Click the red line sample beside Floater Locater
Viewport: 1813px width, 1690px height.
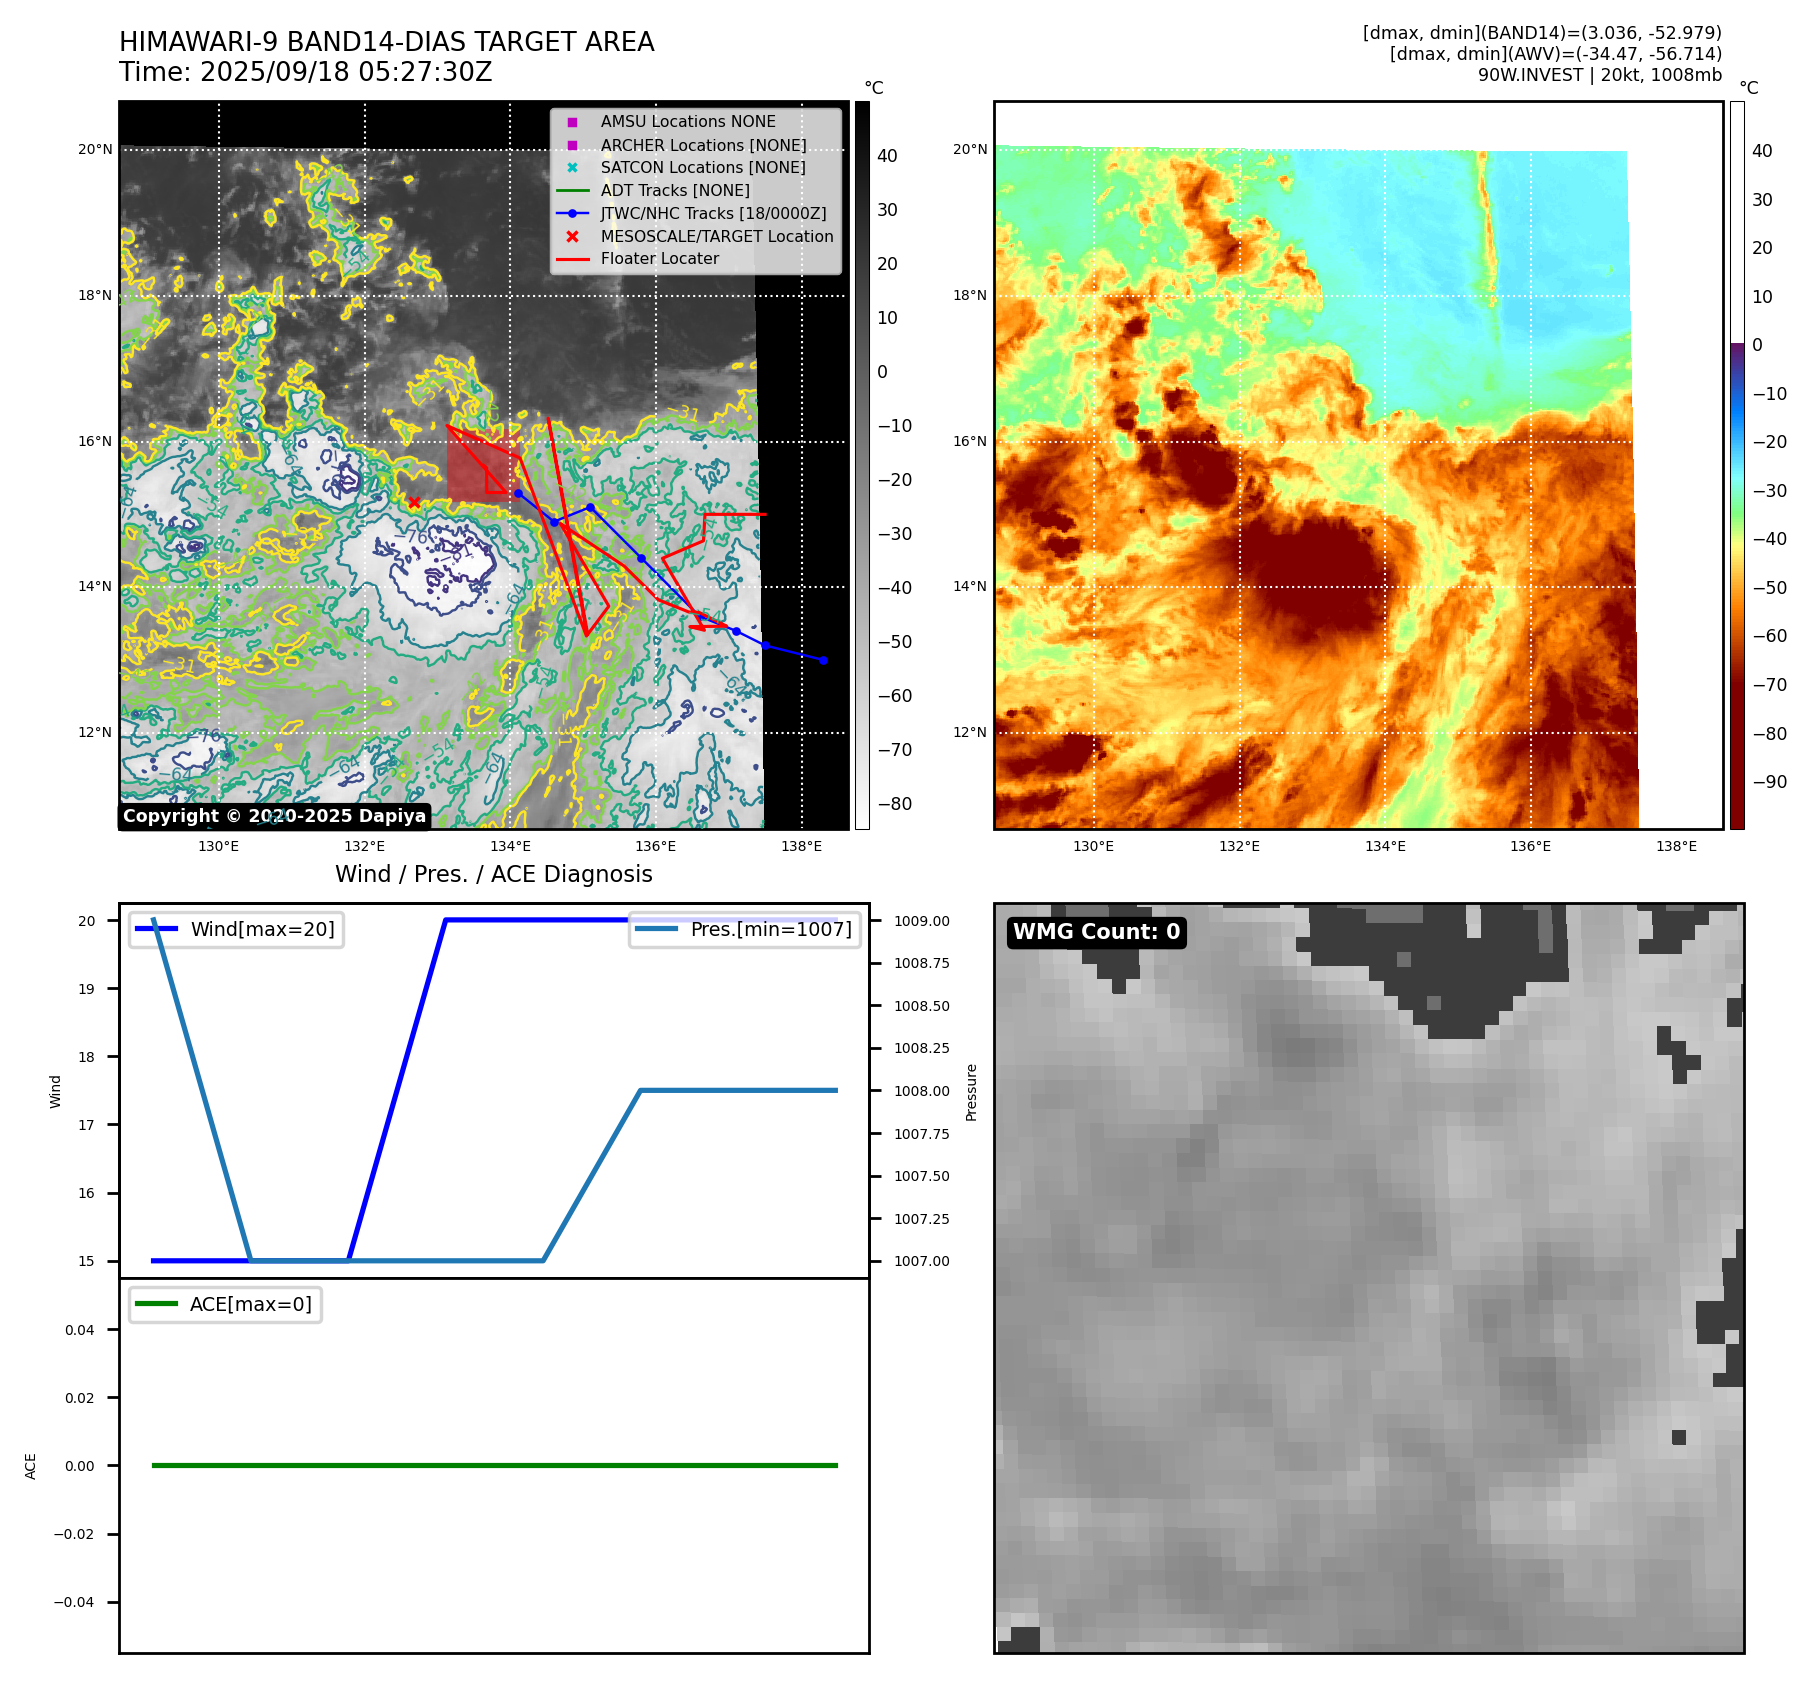pyautogui.click(x=572, y=259)
